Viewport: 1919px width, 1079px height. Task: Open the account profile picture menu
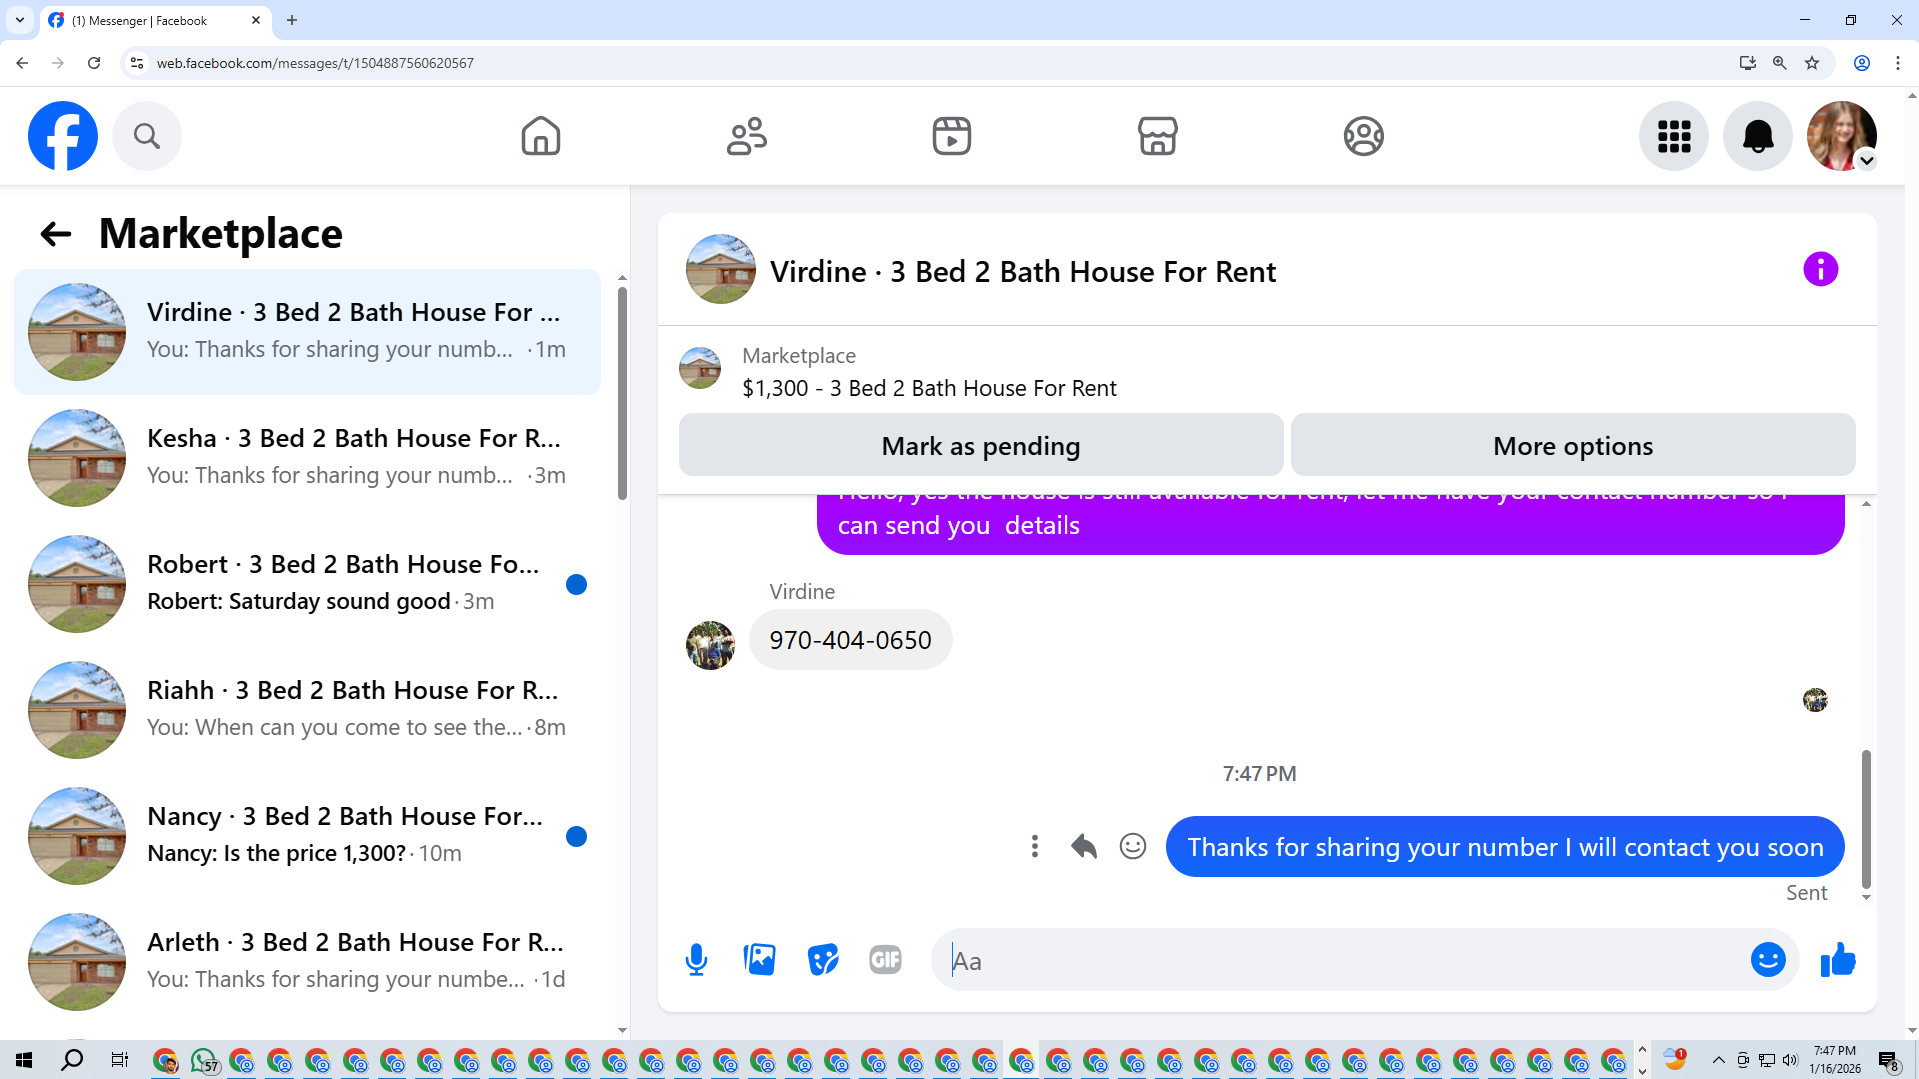(x=1842, y=136)
